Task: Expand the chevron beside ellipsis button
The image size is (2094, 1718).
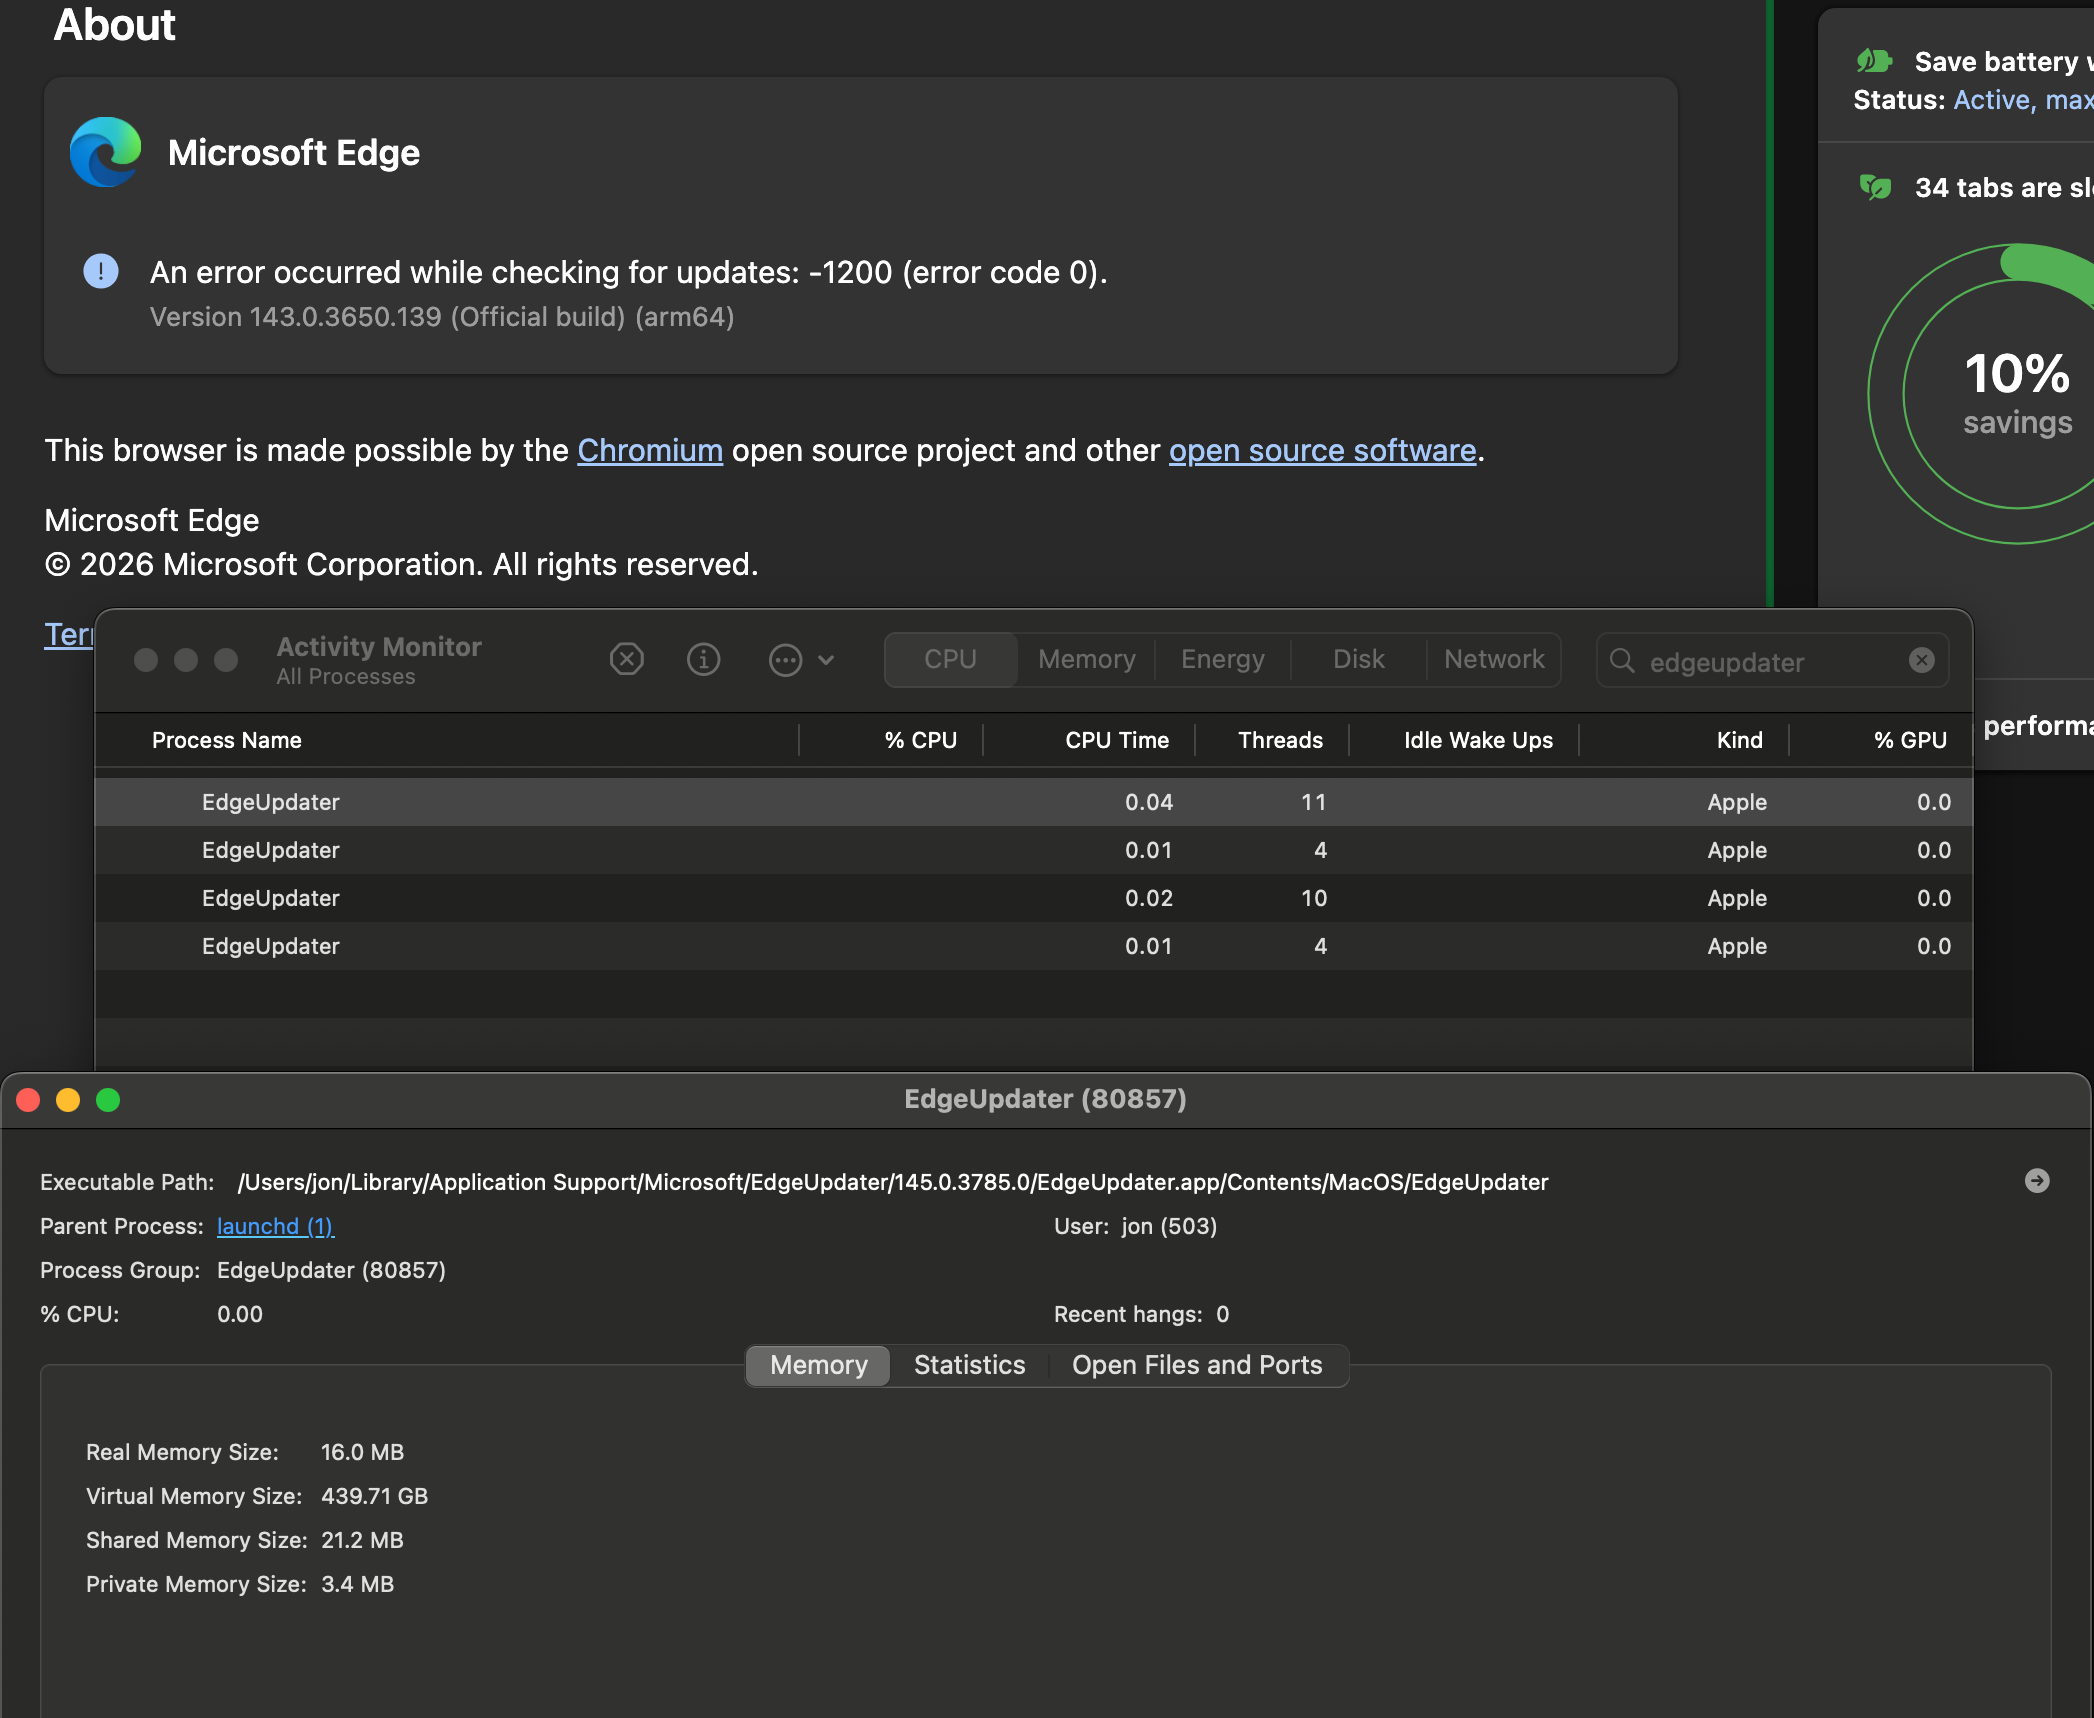Action: [826, 660]
